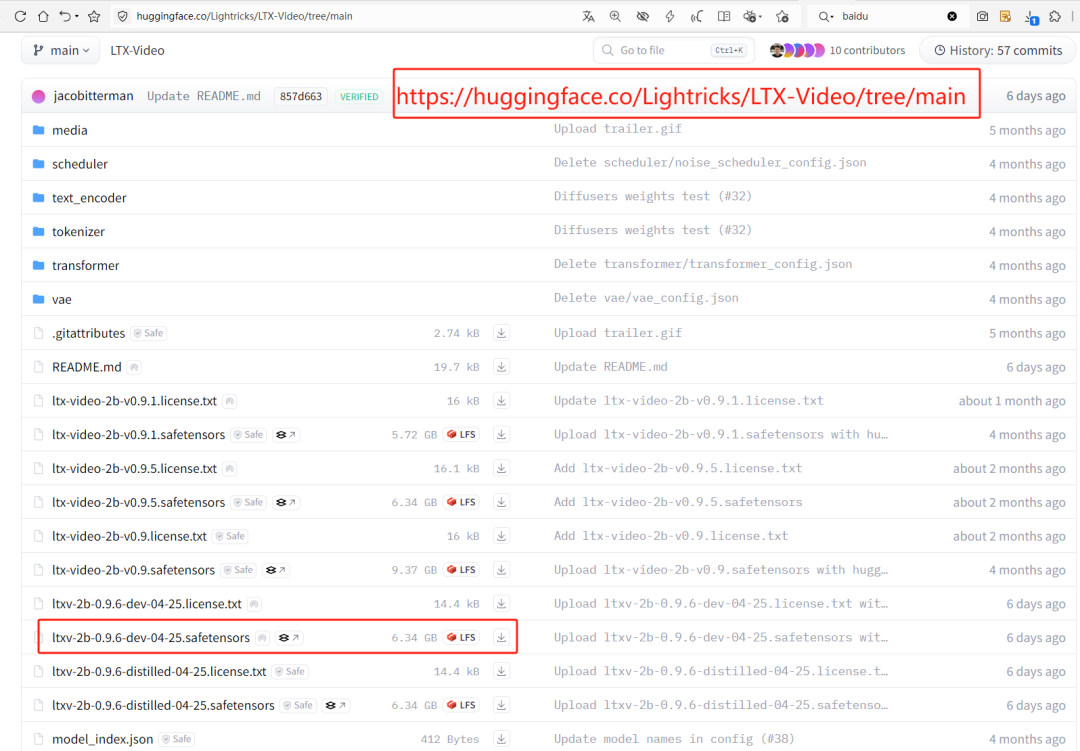
Task: Click the read-aloud sound icon
Action: (696, 16)
